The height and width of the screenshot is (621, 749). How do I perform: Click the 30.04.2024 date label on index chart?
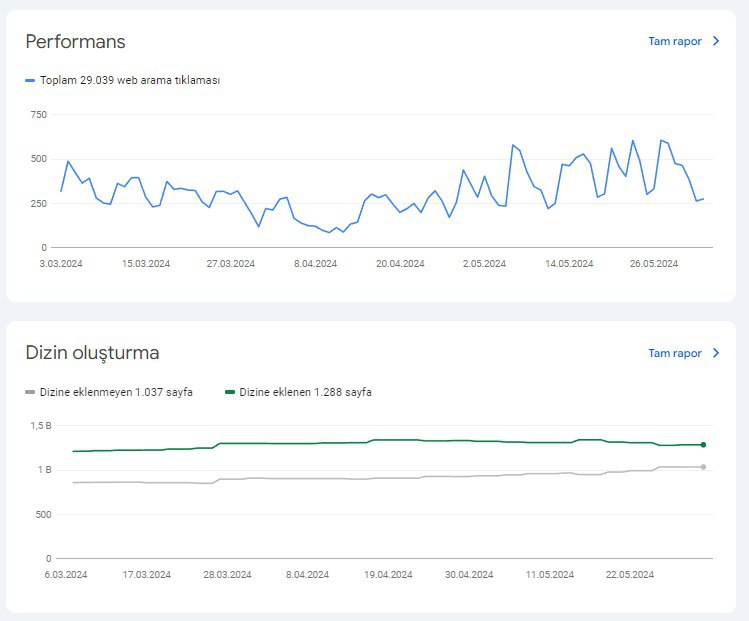(469, 575)
